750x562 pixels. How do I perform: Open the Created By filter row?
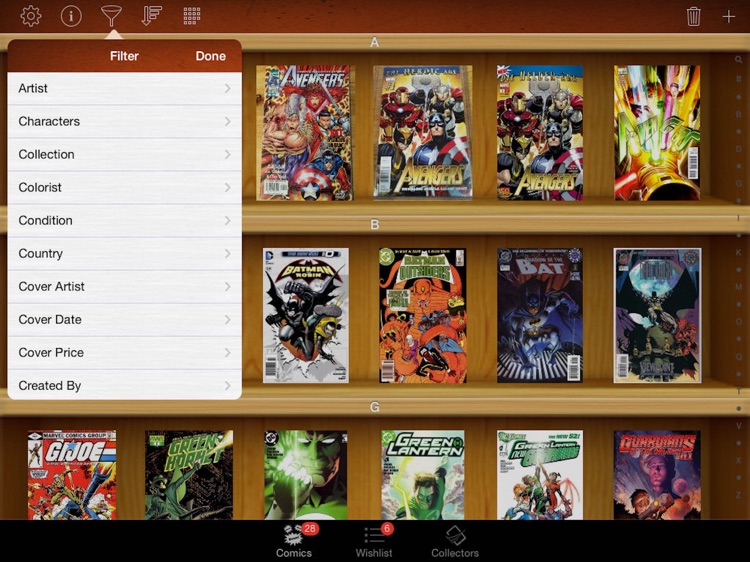(x=124, y=385)
